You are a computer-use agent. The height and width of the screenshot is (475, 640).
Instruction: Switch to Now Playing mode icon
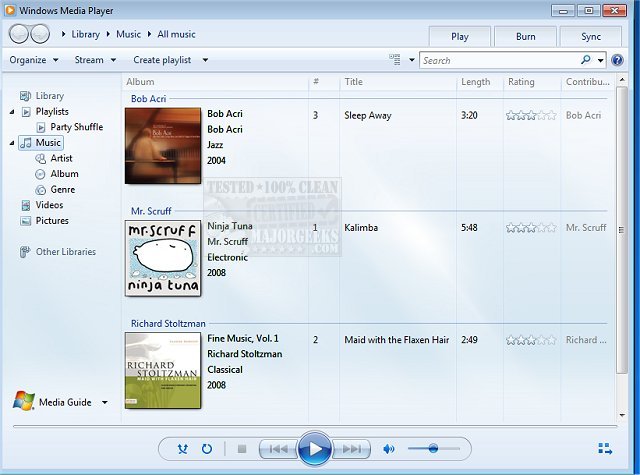point(605,449)
